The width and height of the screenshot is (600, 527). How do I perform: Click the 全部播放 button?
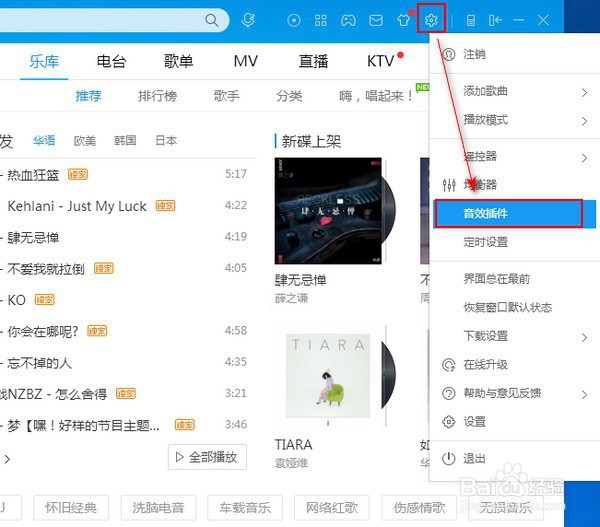point(207,457)
